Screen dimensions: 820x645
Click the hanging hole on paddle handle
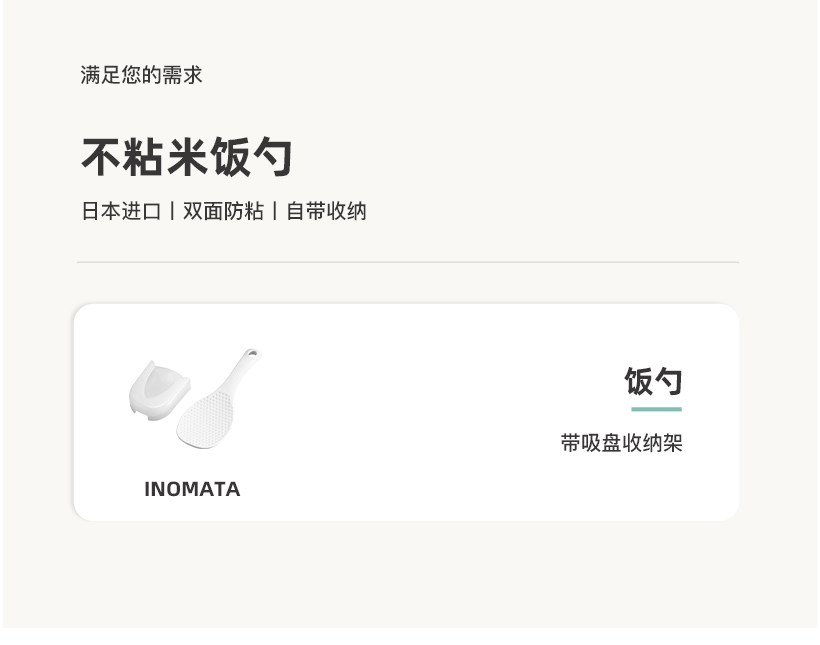(251, 354)
